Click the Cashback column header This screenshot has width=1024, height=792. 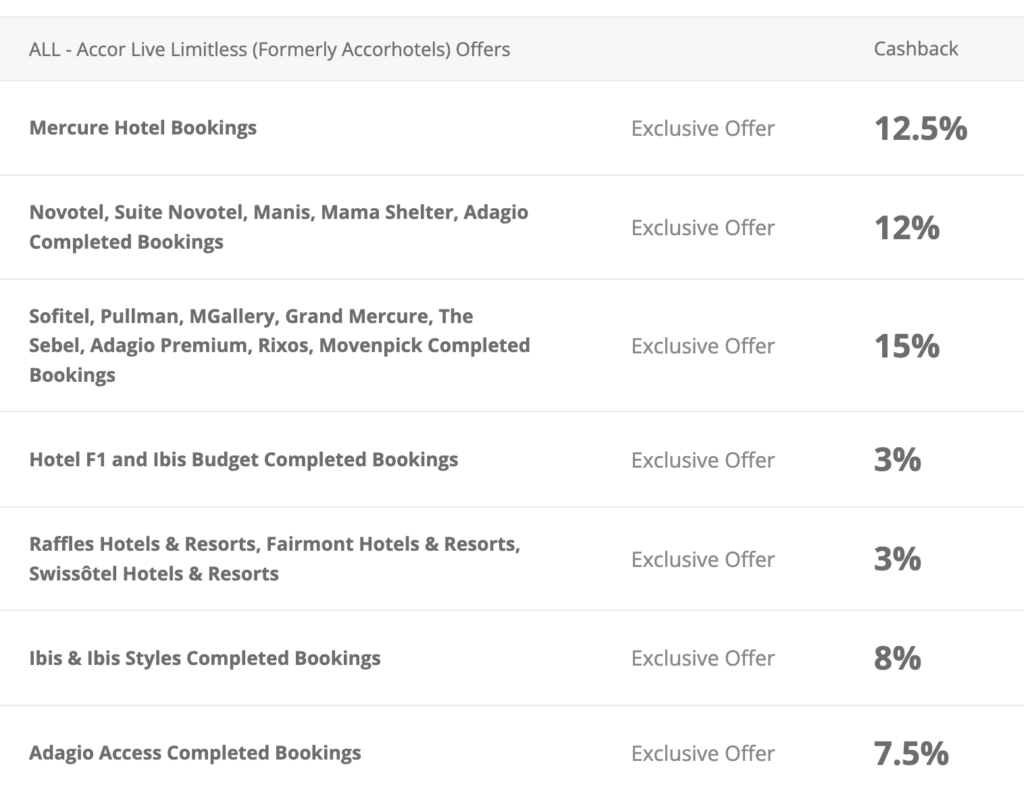click(916, 49)
